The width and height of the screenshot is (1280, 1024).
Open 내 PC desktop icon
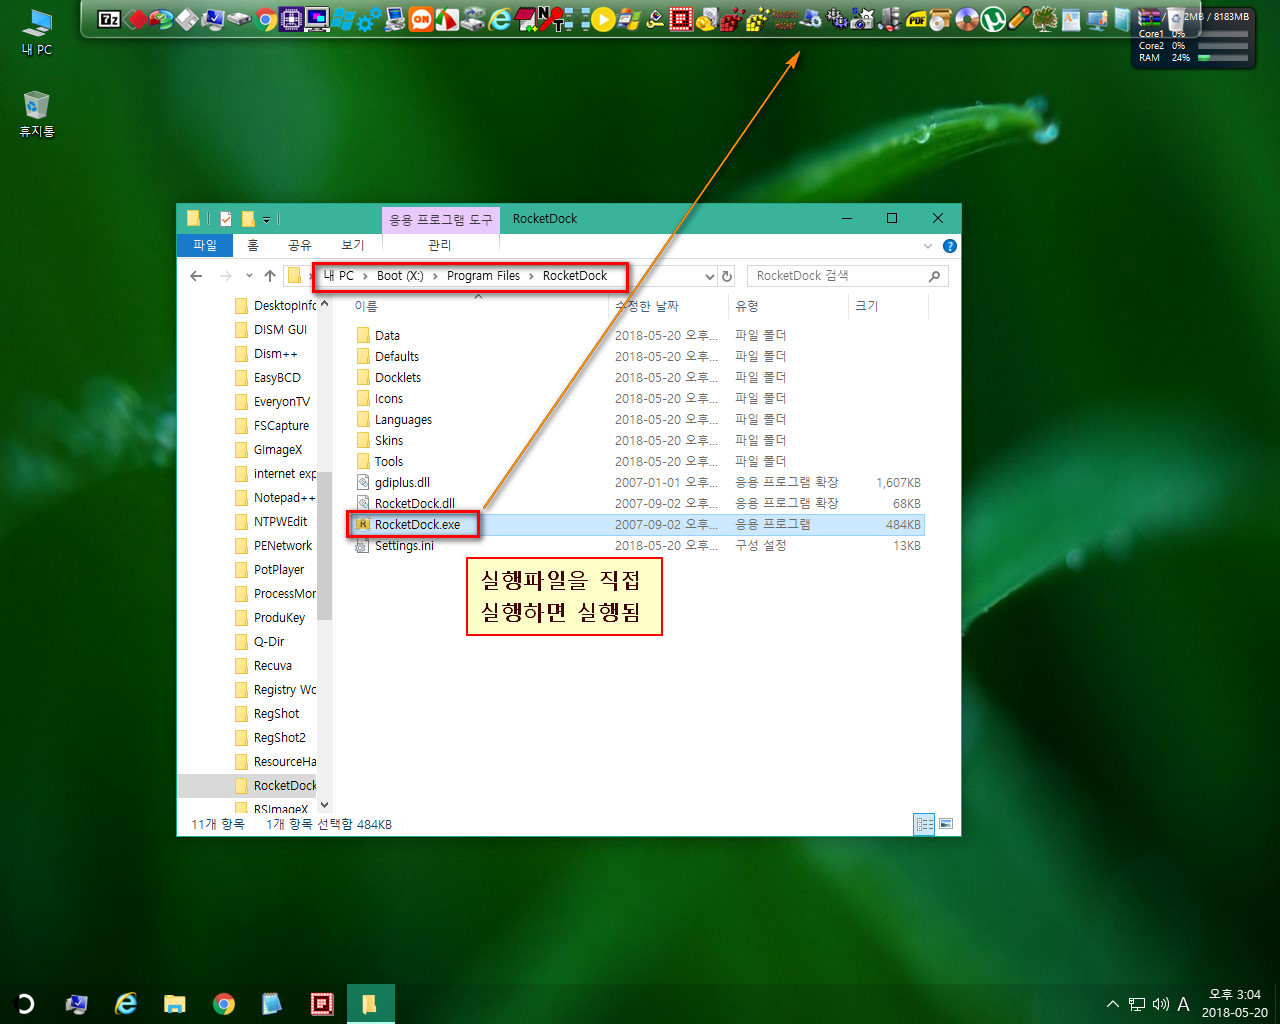pyautogui.click(x=37, y=32)
